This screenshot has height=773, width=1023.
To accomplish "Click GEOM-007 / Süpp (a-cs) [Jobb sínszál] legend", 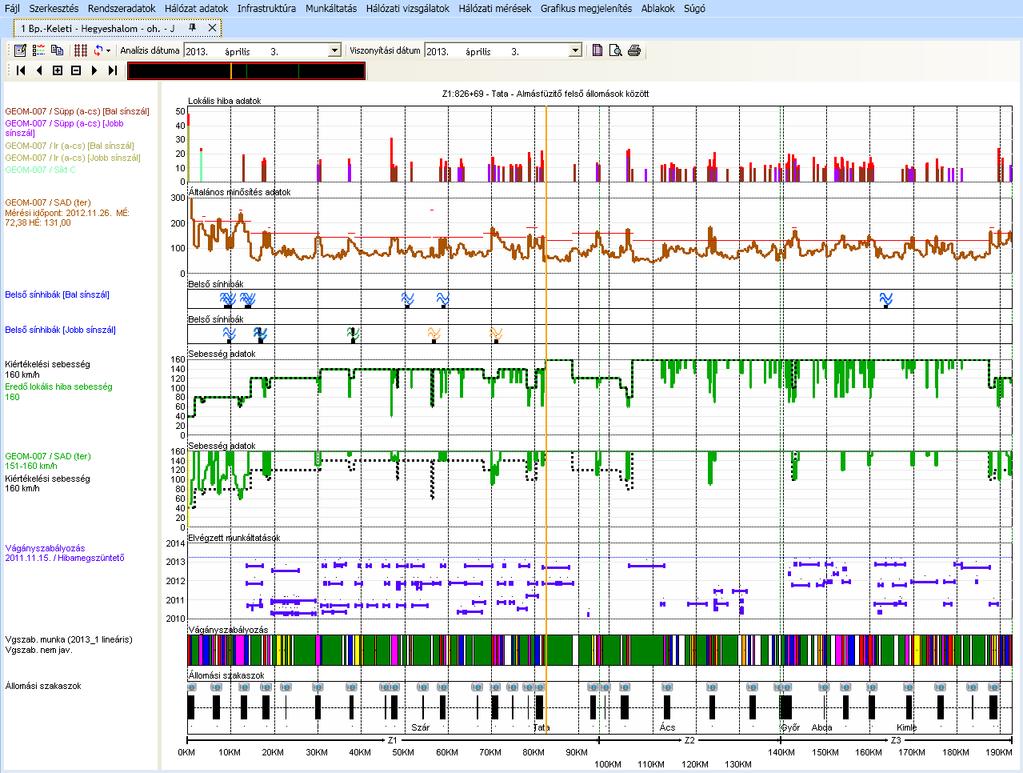I will pyautogui.click(x=64, y=128).
